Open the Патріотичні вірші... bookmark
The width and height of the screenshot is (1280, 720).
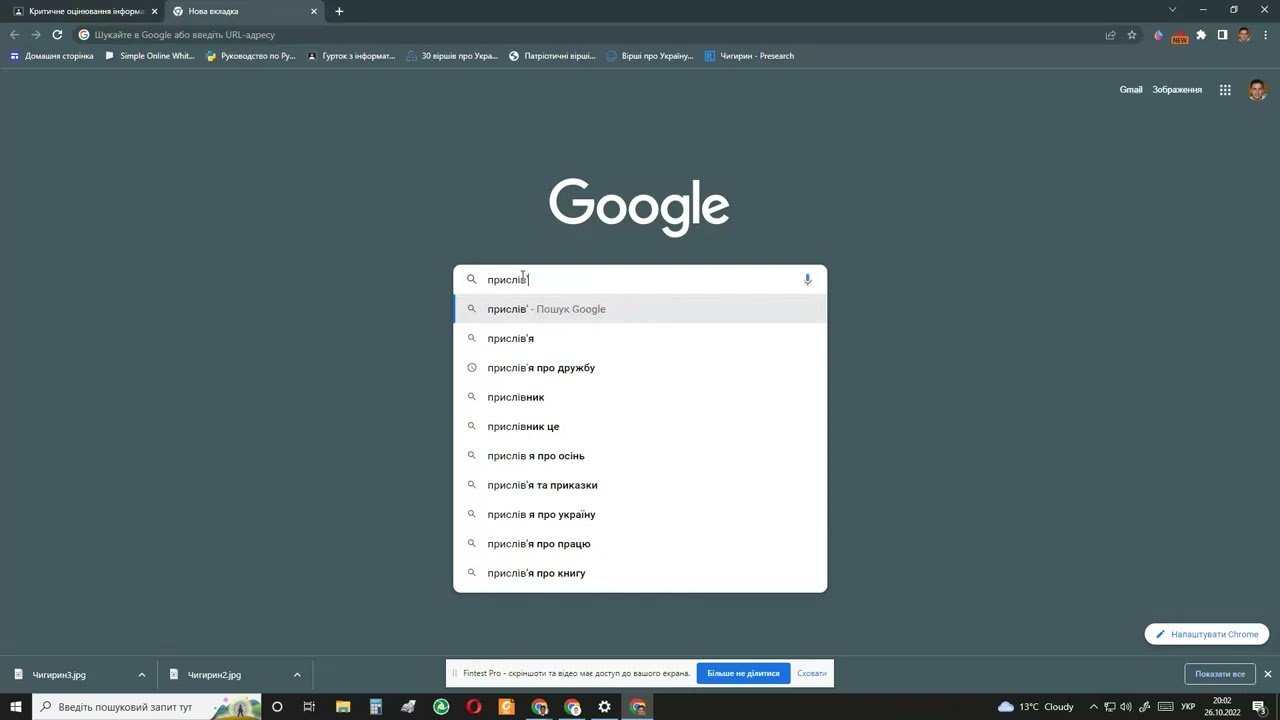click(552, 56)
